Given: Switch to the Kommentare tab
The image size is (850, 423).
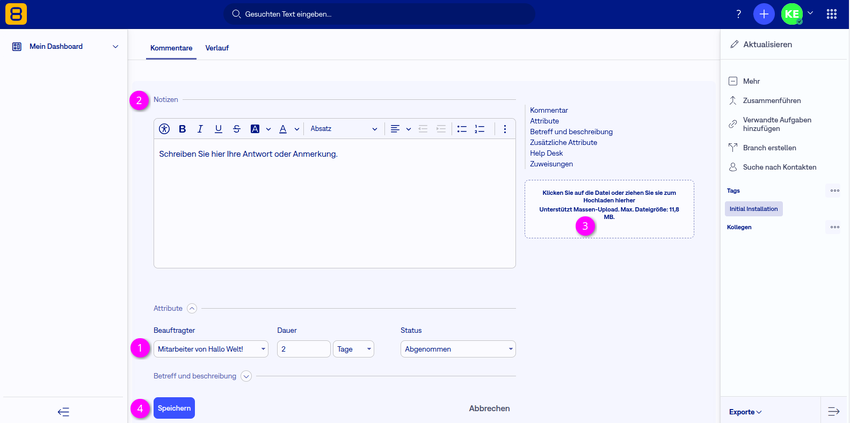Looking at the screenshot, I should [x=171, y=48].
